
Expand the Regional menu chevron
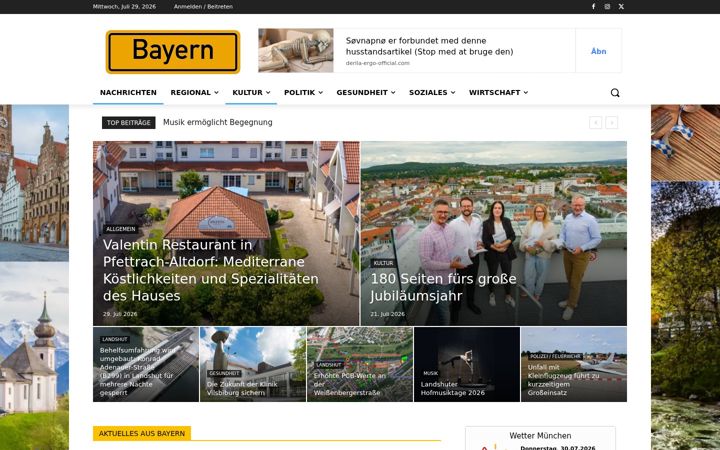216,93
